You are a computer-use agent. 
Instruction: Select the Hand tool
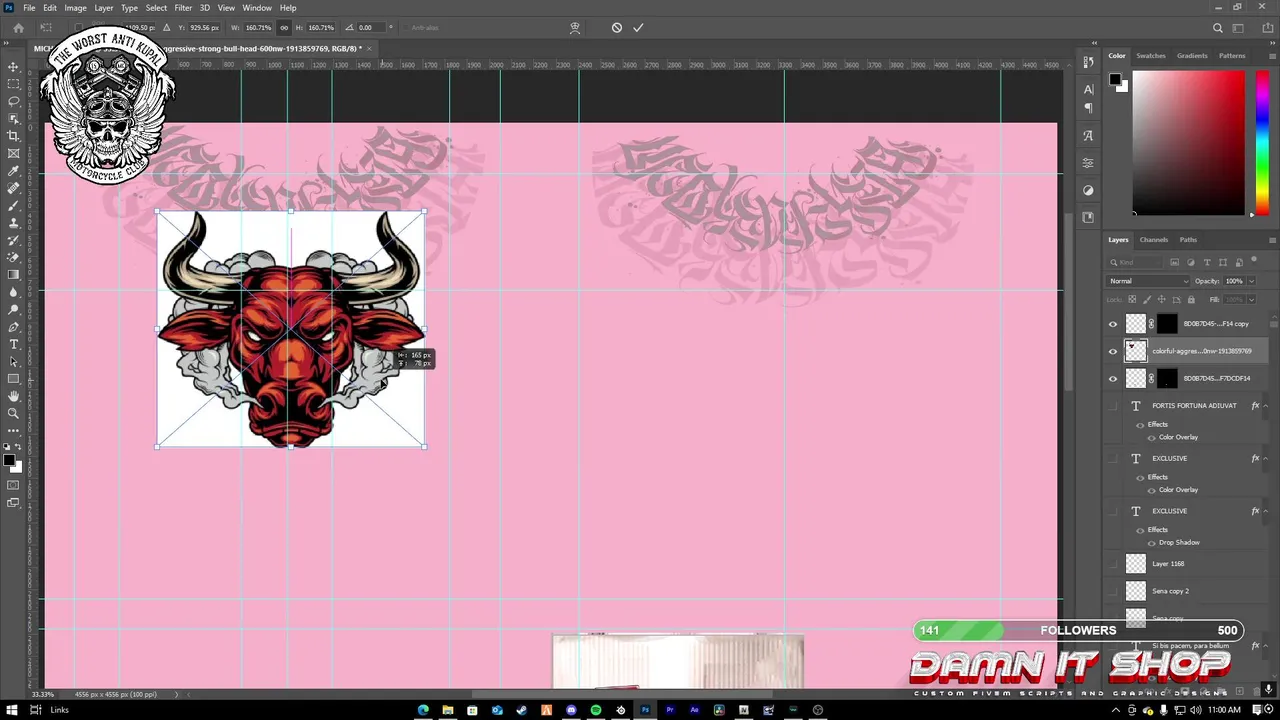tap(13, 396)
